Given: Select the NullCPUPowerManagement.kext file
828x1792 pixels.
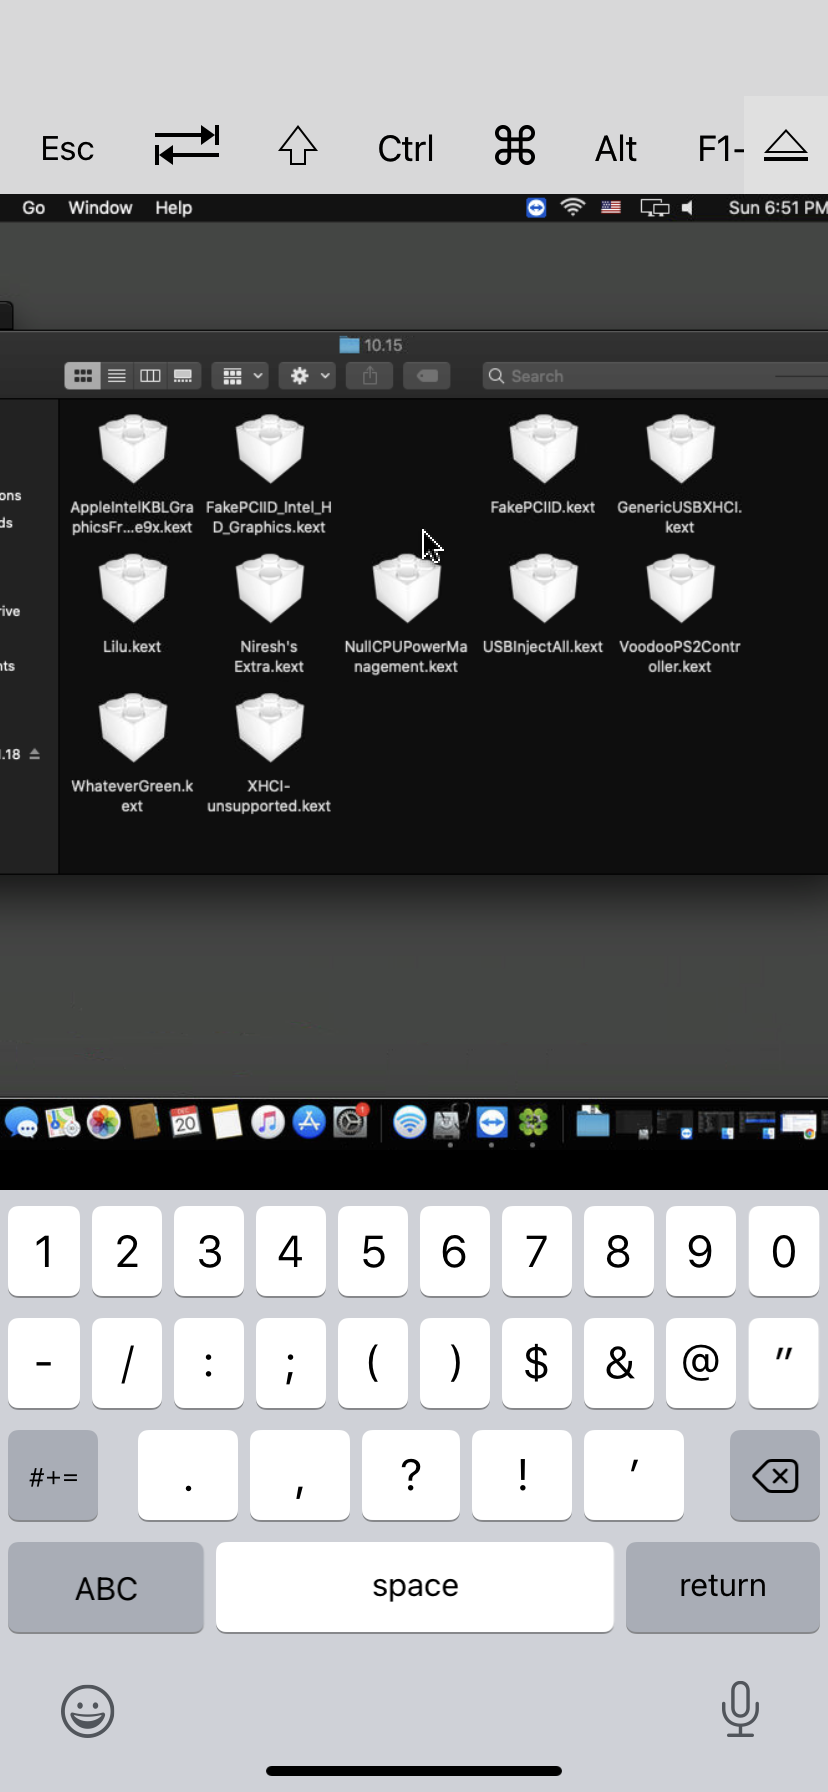Looking at the screenshot, I should point(406,613).
